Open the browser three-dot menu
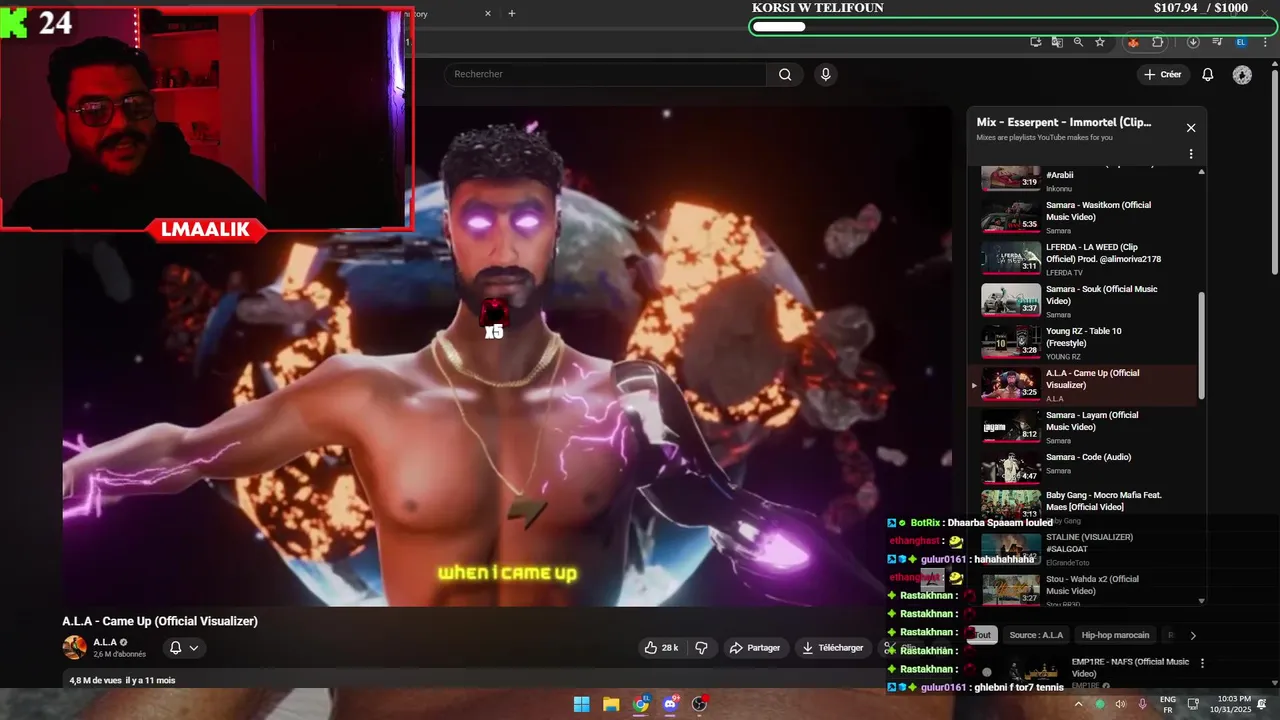The image size is (1280, 720). click(1264, 42)
